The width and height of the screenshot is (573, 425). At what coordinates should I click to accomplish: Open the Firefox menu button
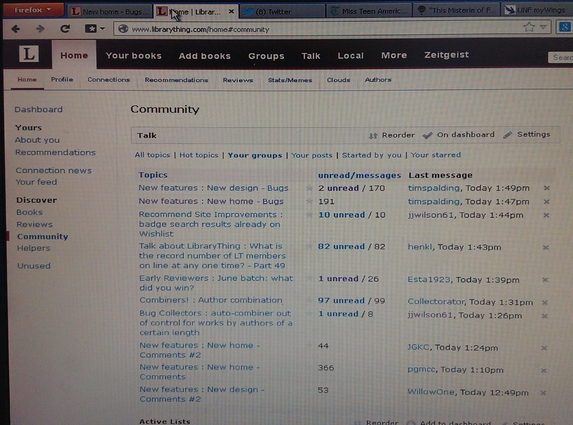[32, 10]
